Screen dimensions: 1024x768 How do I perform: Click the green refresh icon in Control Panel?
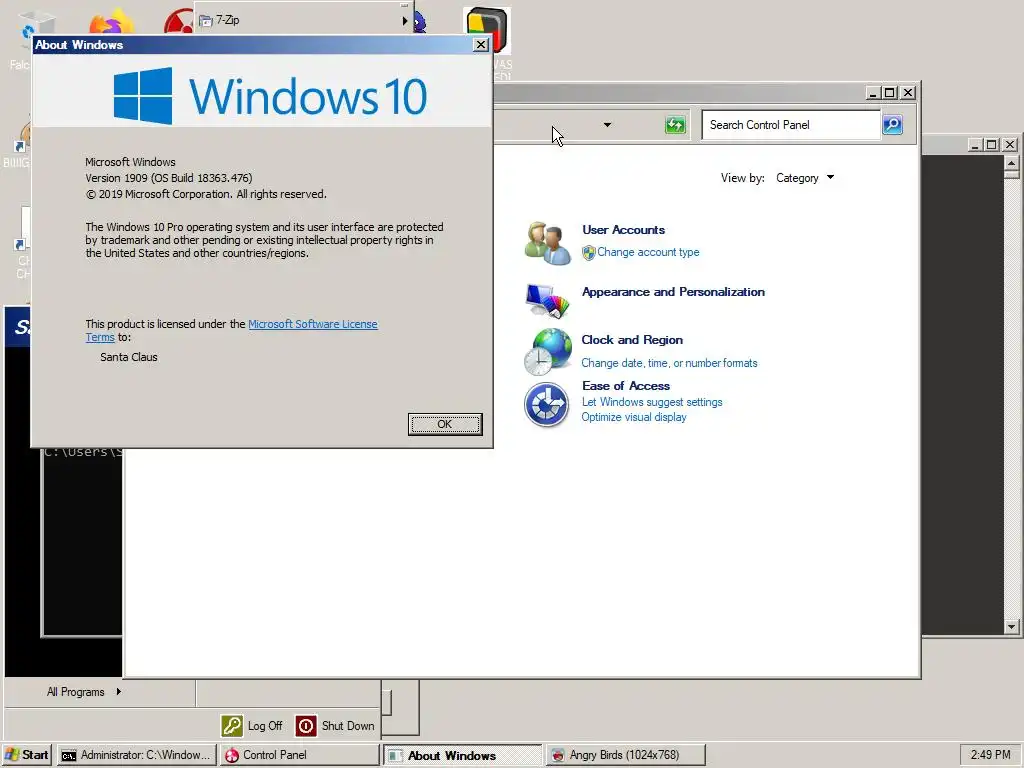pos(675,124)
